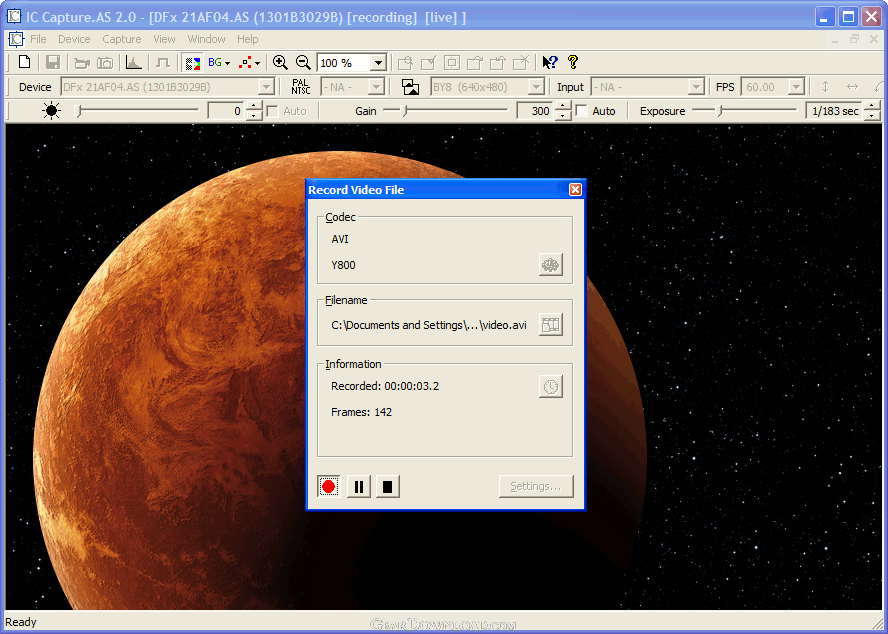Viewport: 888px width, 634px height.
Task: Increase brightness with the up stepper arrow
Action: click(254, 106)
